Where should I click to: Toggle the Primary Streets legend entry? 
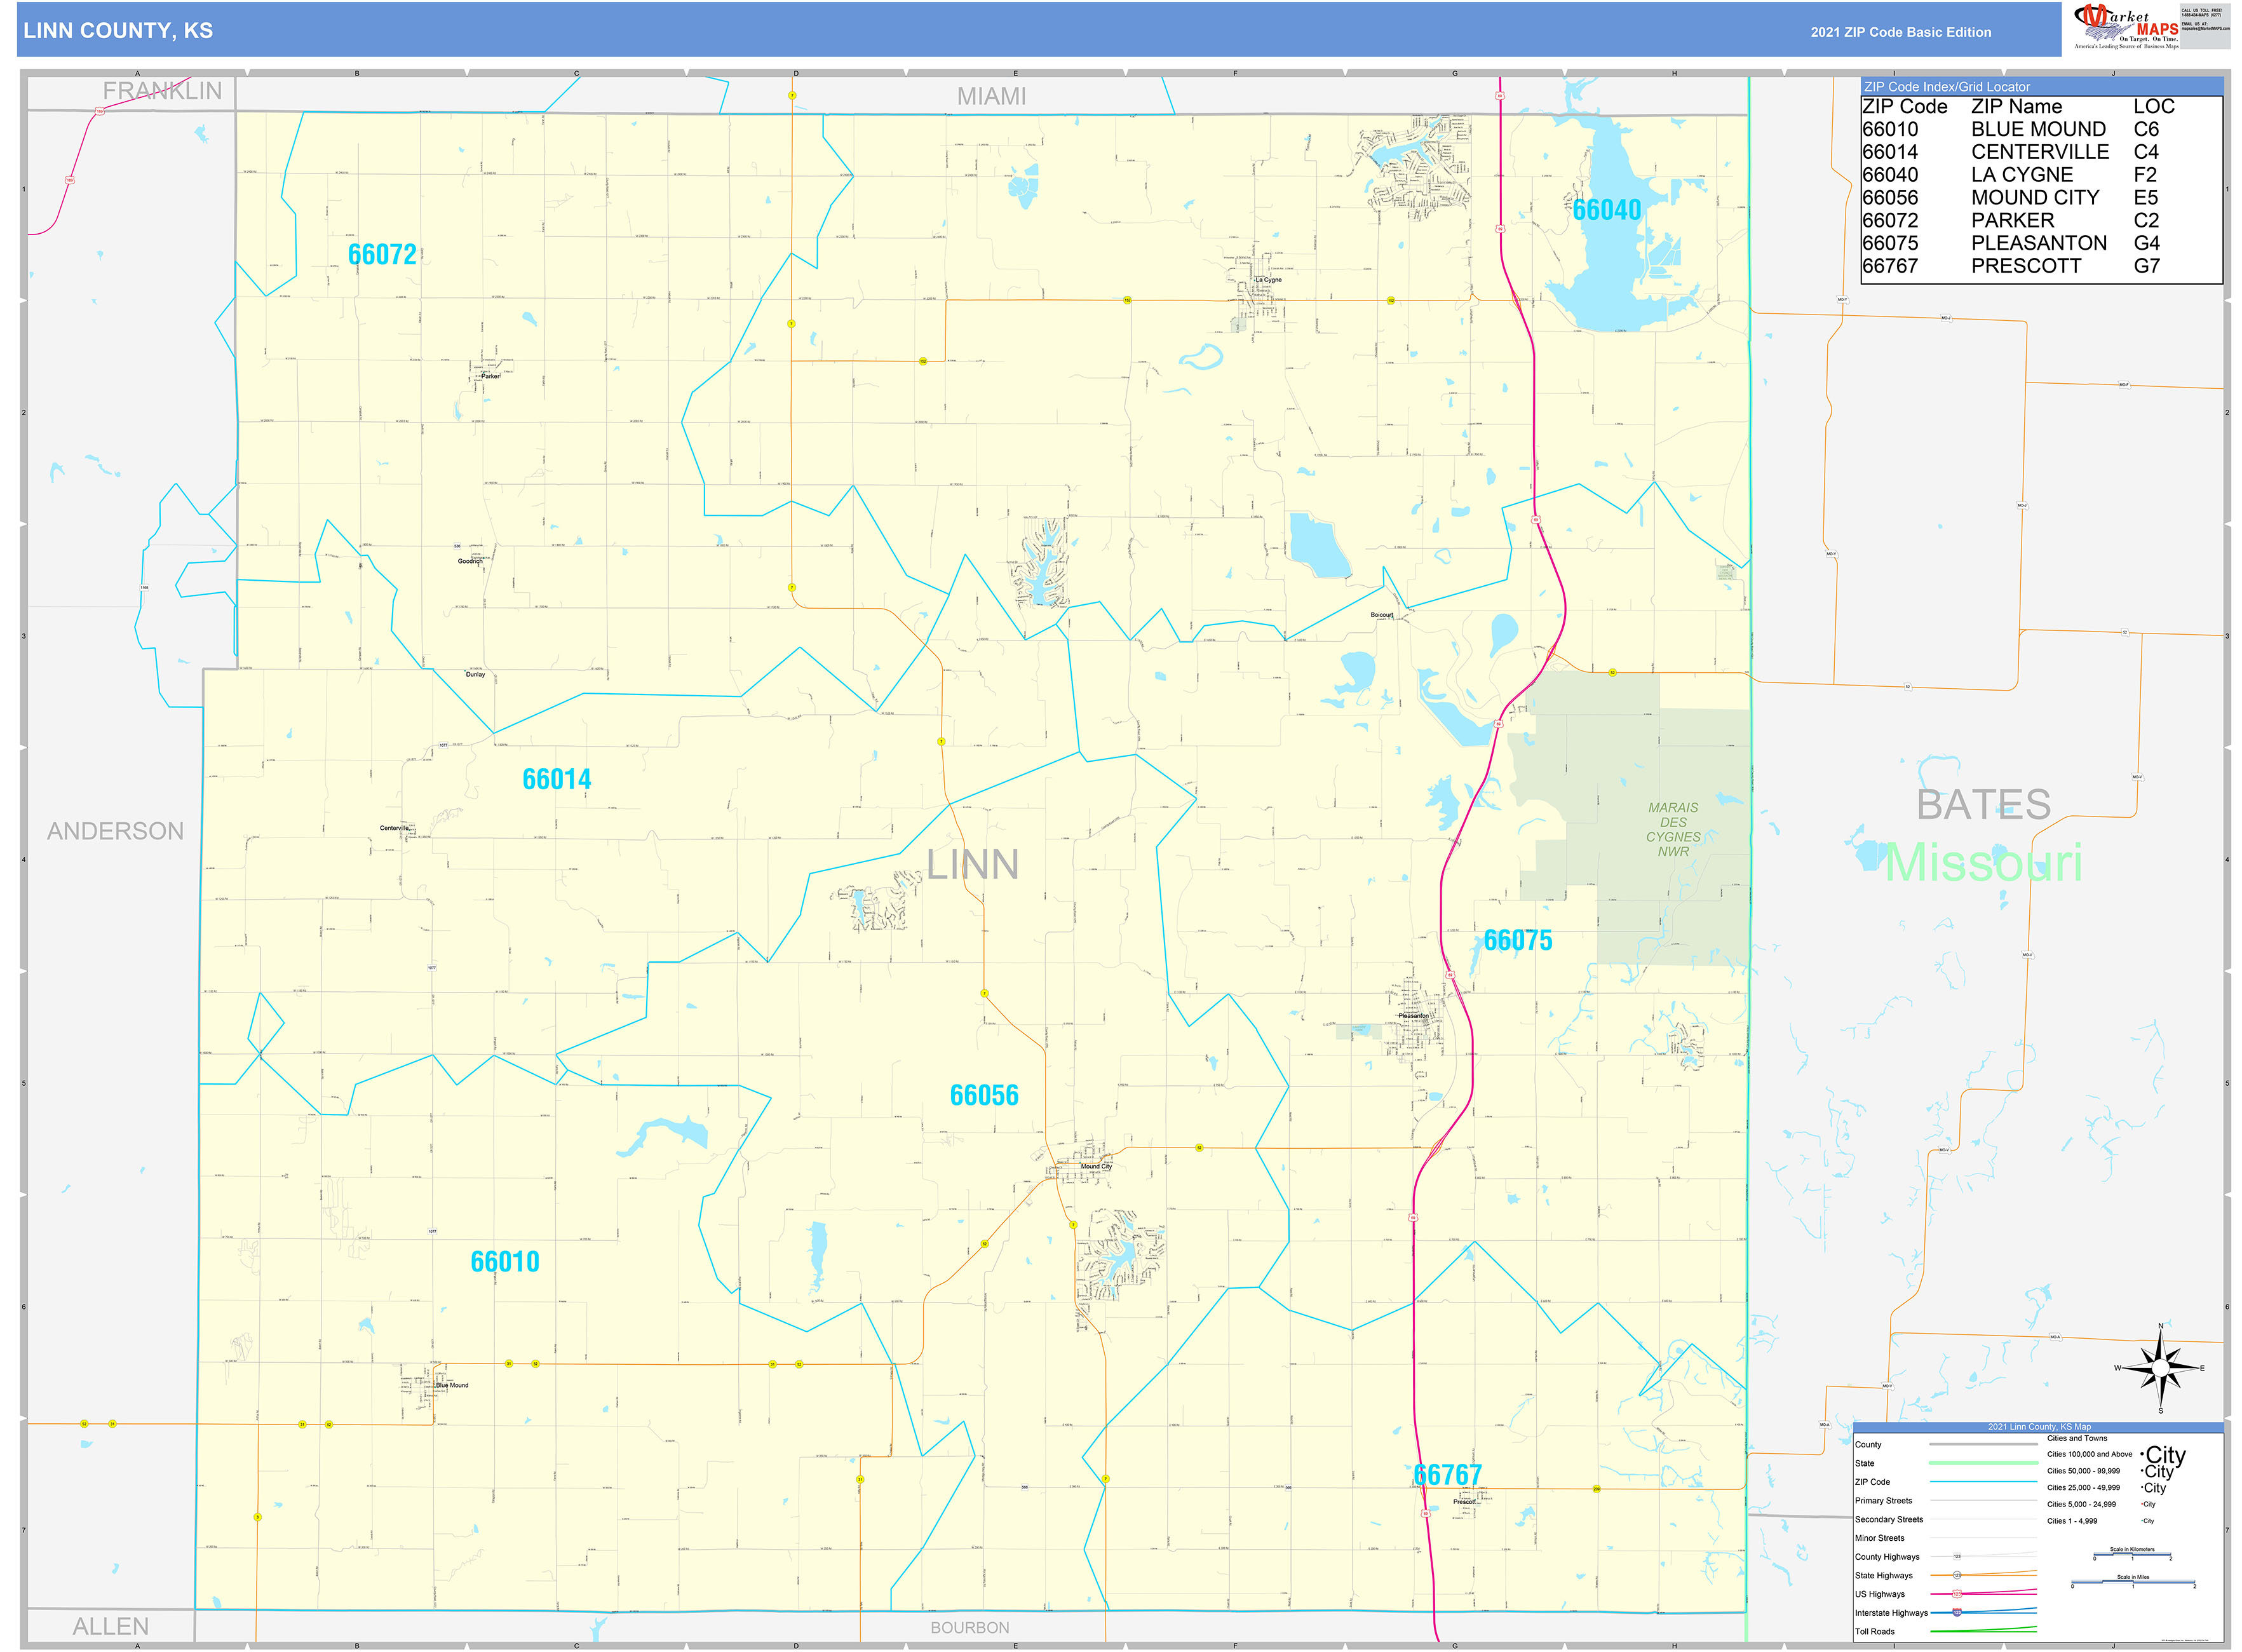1884,1501
